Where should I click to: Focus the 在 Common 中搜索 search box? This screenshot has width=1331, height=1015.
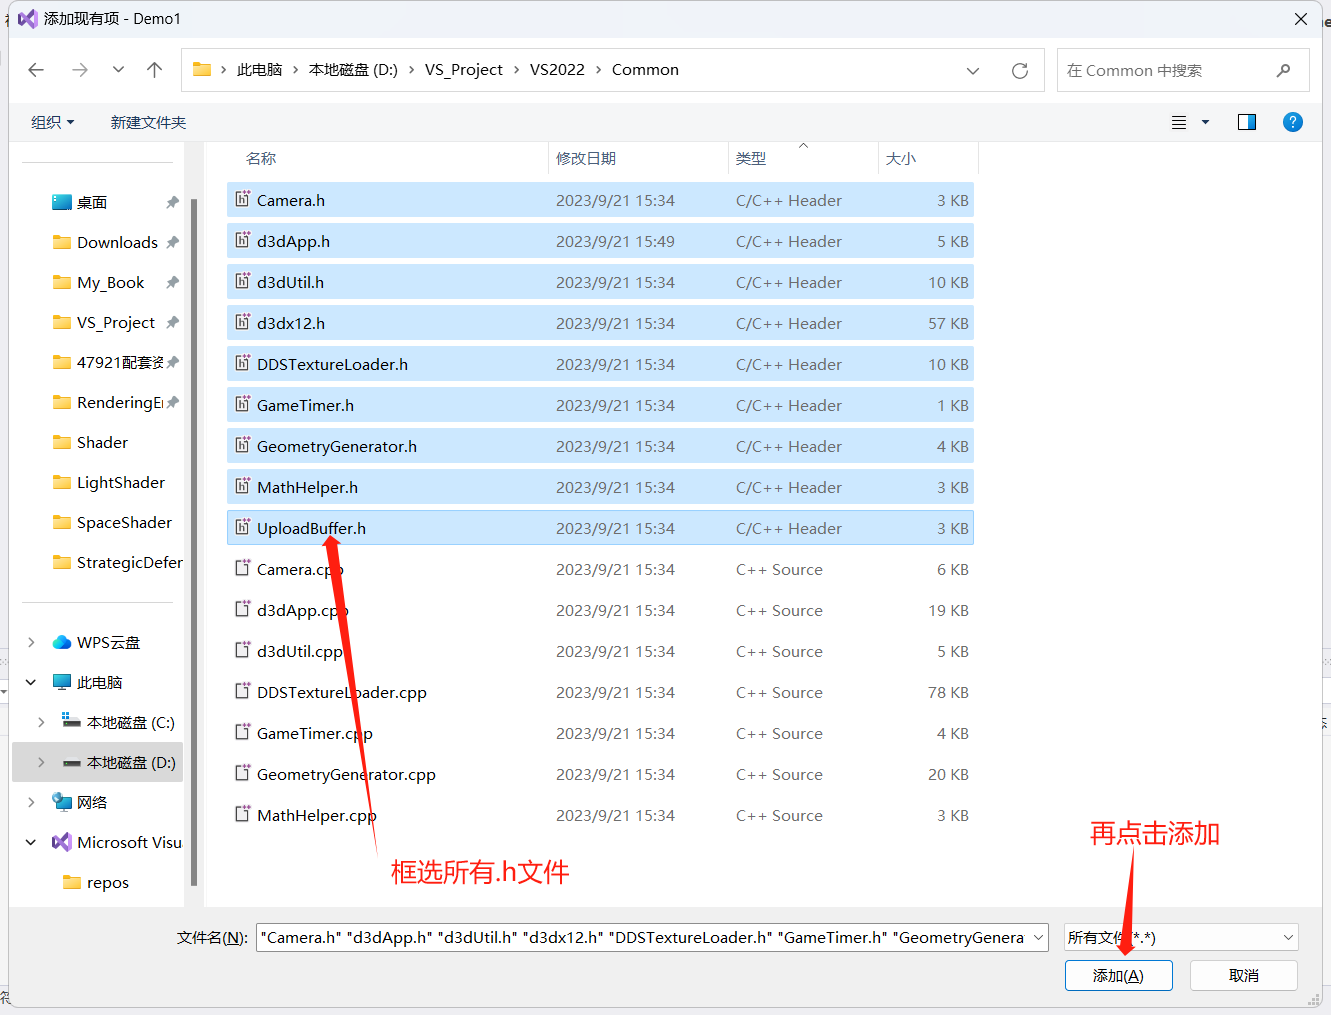1183,70
